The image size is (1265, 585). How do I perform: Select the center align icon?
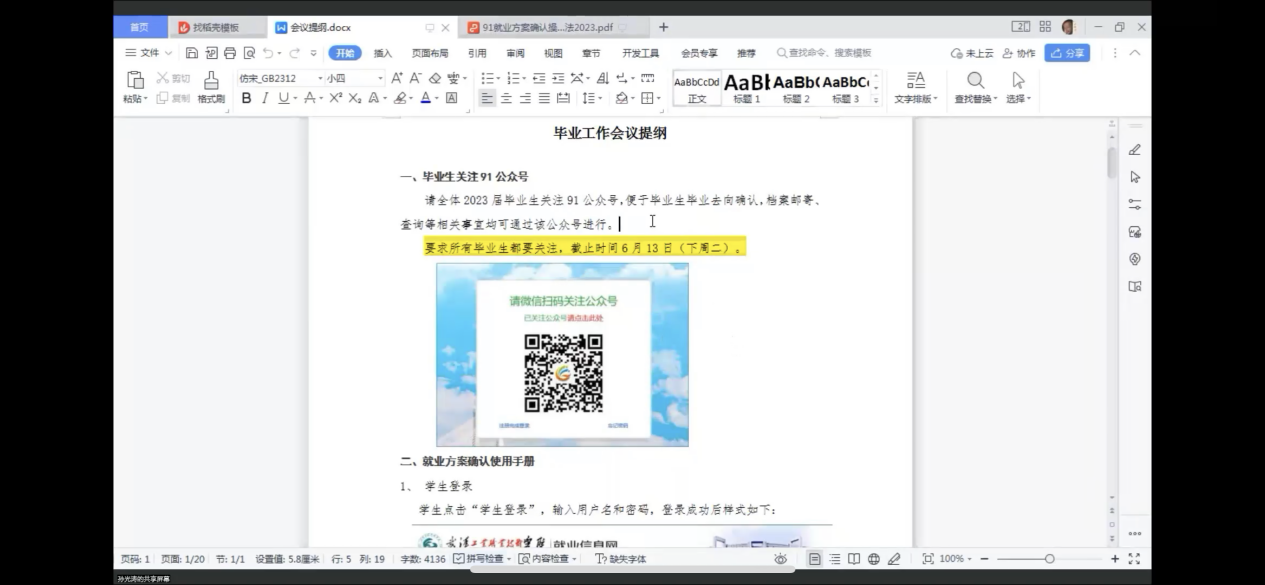tap(506, 98)
